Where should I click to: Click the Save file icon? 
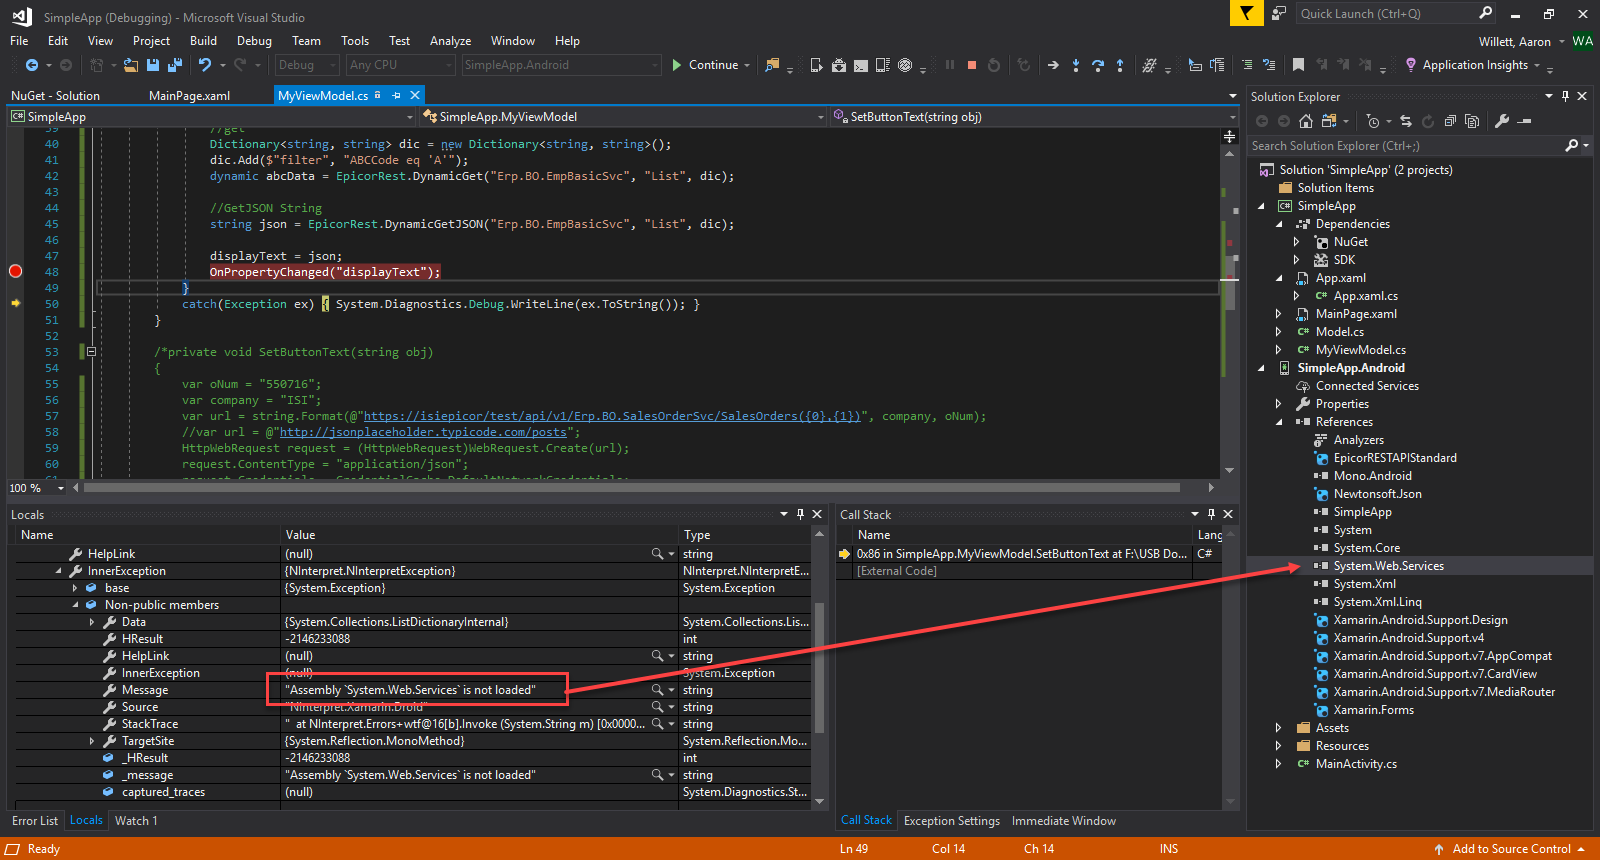pyautogui.click(x=153, y=65)
